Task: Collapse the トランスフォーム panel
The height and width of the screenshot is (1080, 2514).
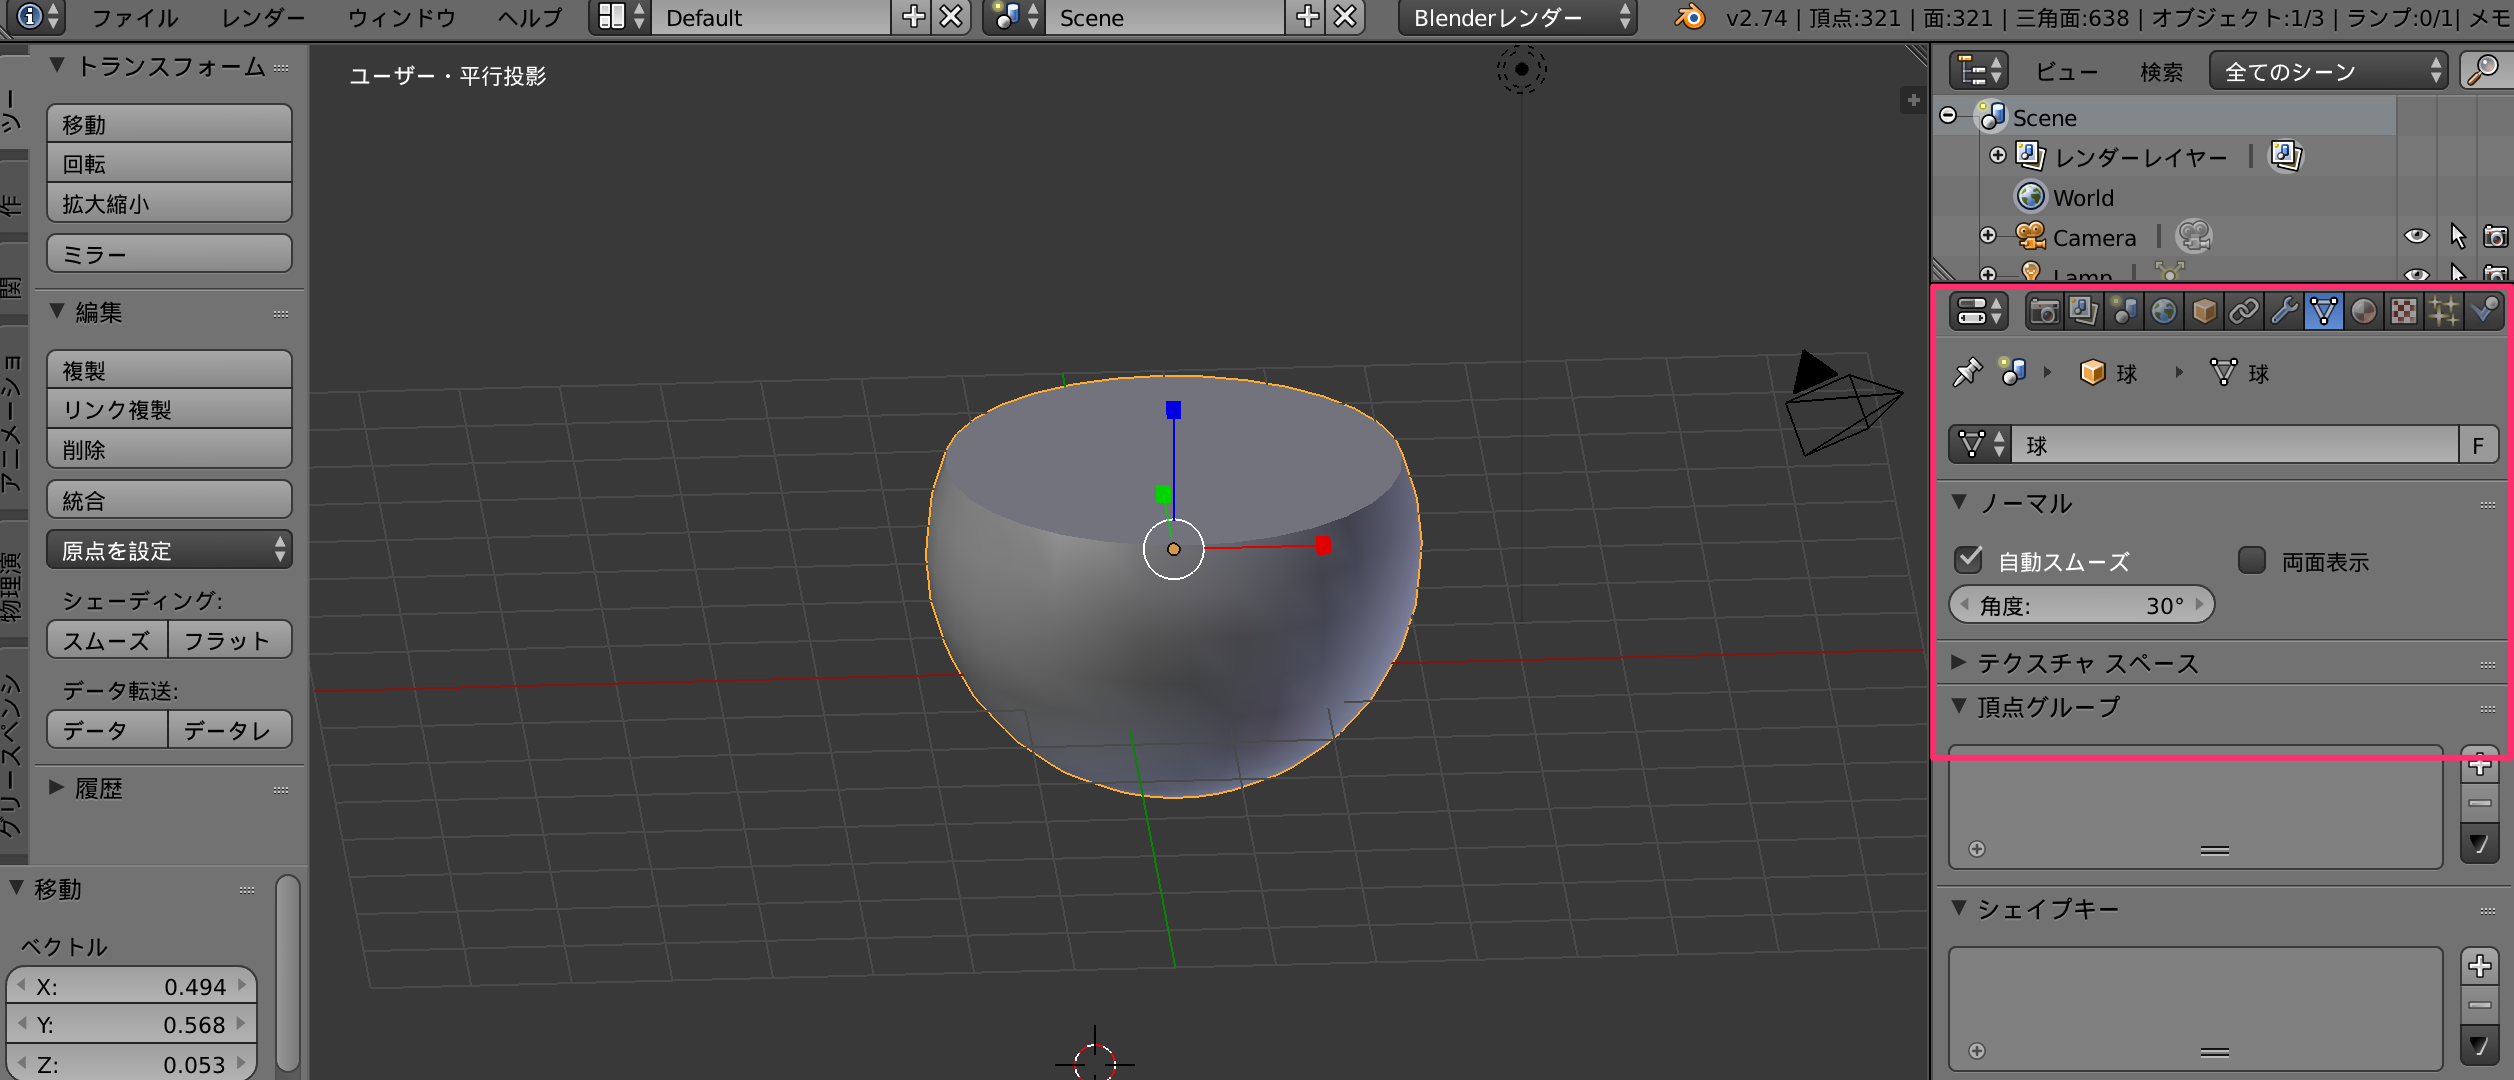Action: pyautogui.click(x=57, y=66)
